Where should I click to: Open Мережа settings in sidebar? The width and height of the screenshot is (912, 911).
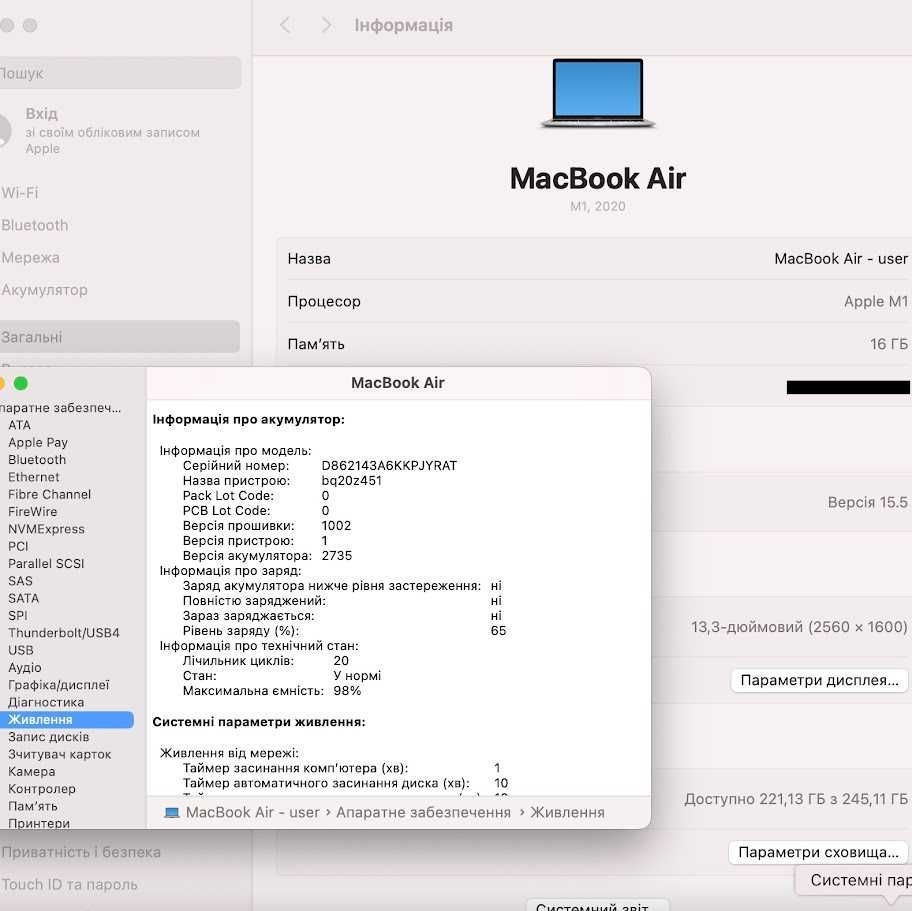coord(30,258)
